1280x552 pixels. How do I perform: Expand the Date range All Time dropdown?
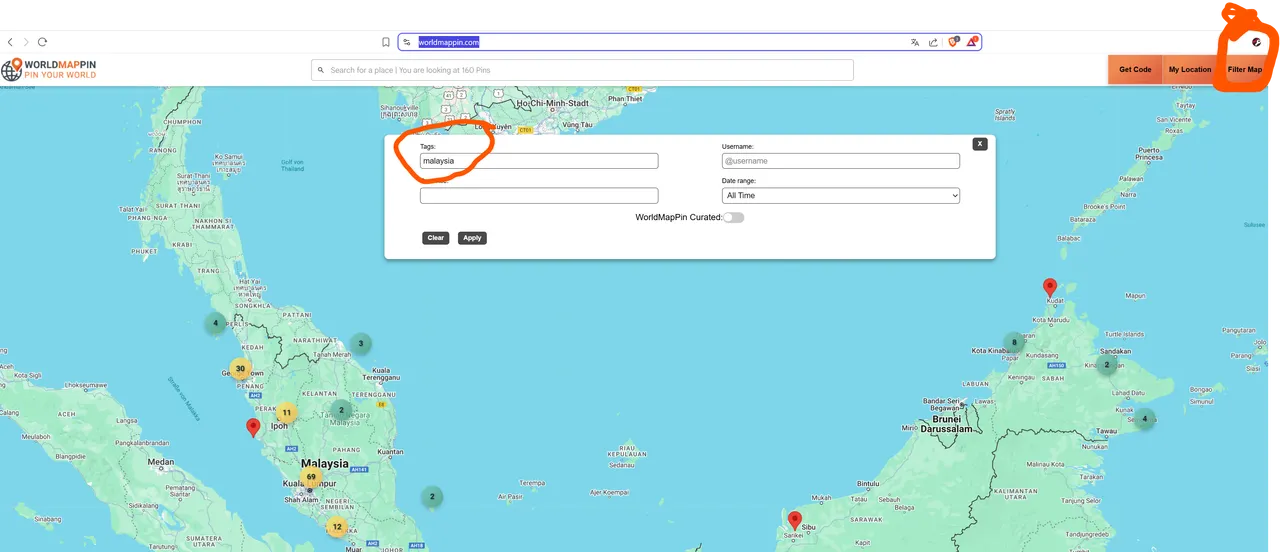click(x=841, y=196)
